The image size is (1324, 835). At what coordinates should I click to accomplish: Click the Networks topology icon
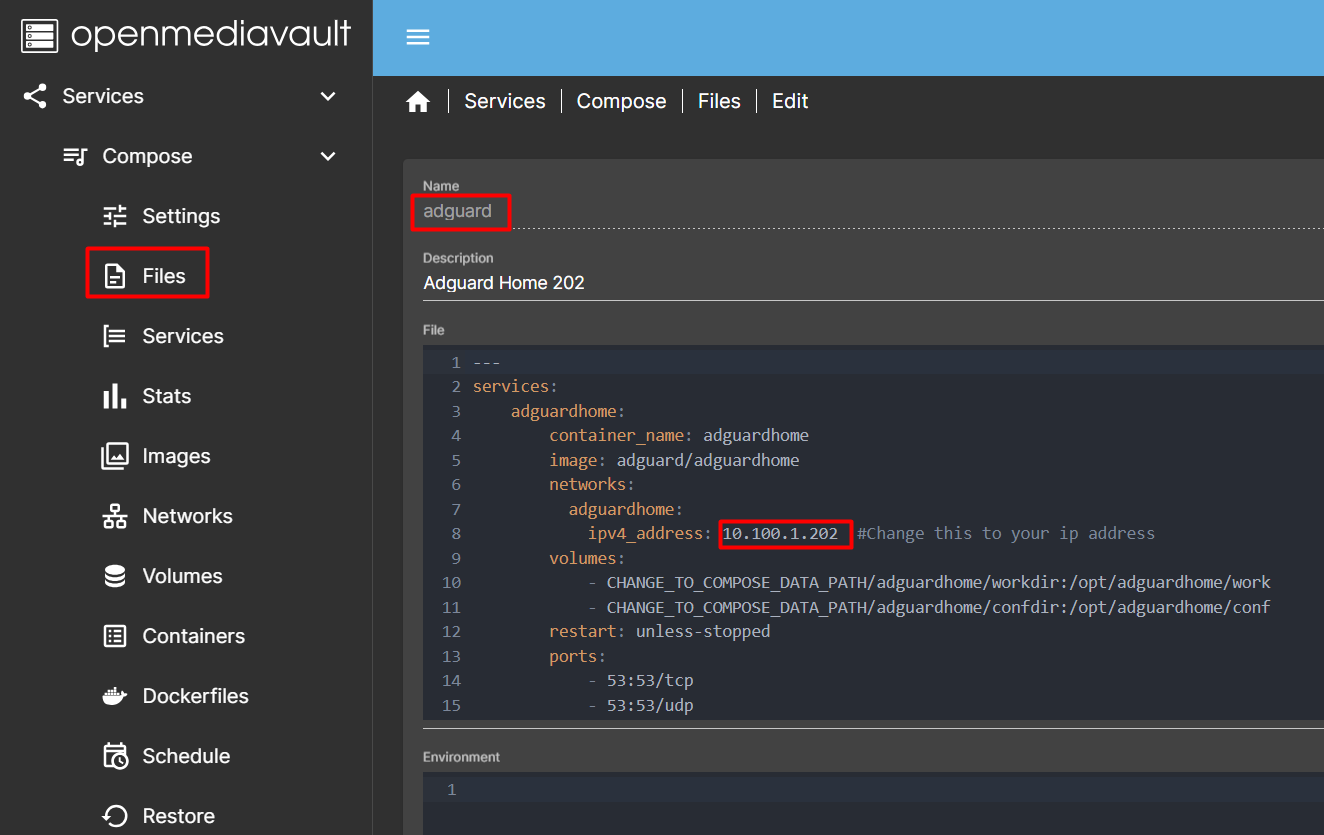pyautogui.click(x=115, y=516)
